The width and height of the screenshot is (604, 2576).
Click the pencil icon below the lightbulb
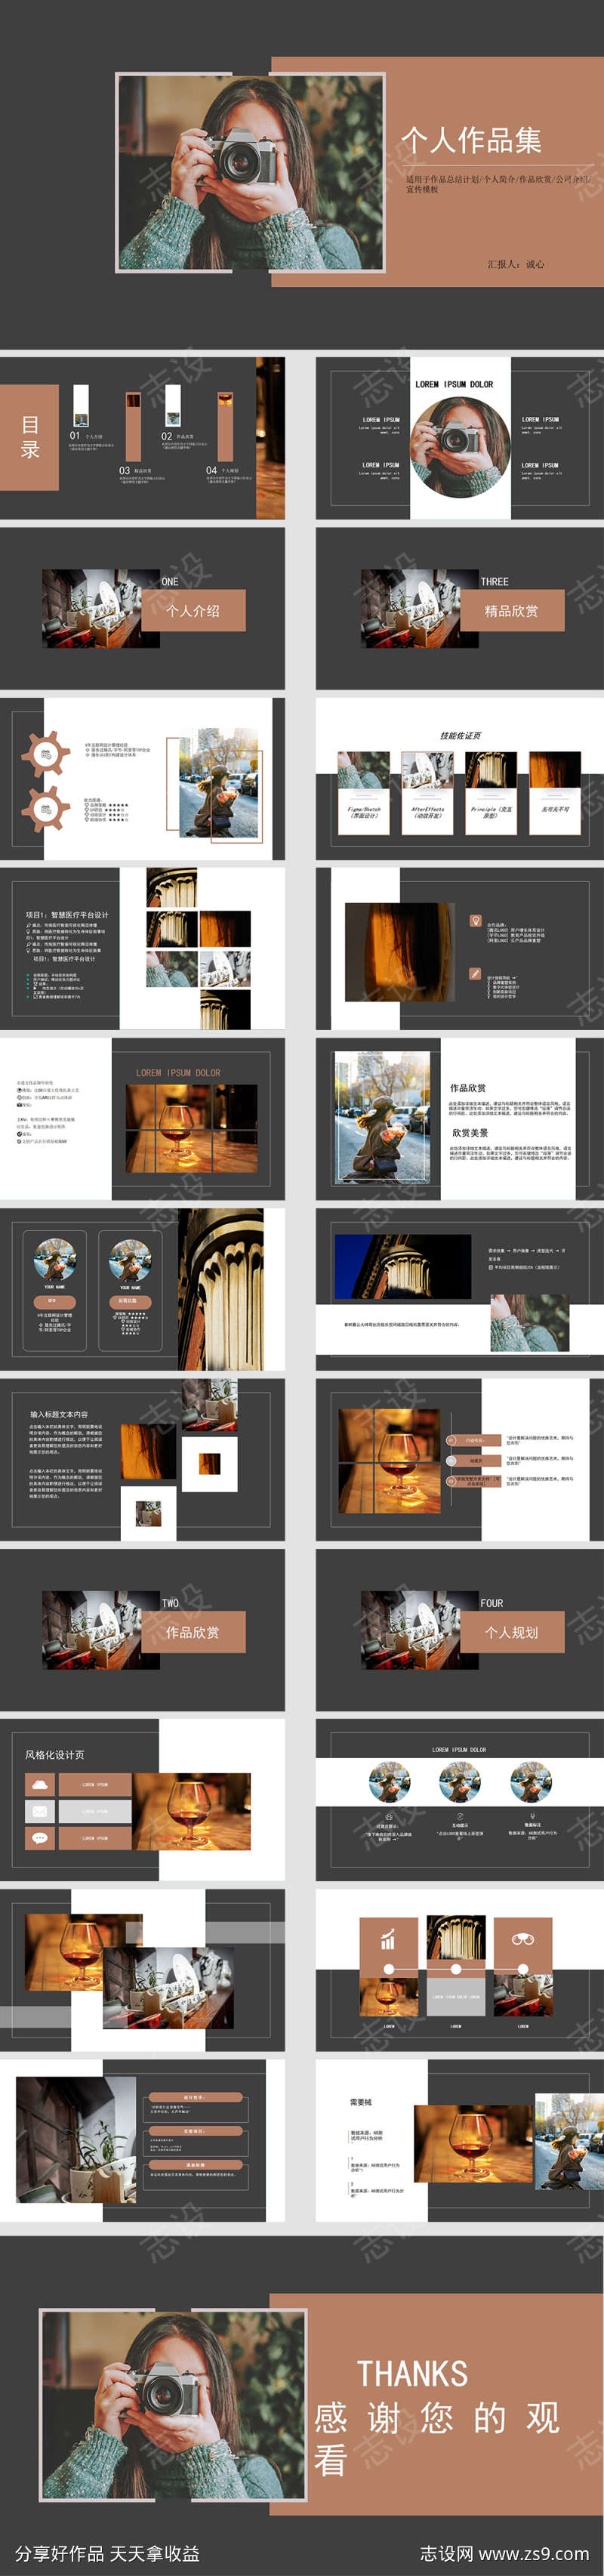(x=476, y=973)
